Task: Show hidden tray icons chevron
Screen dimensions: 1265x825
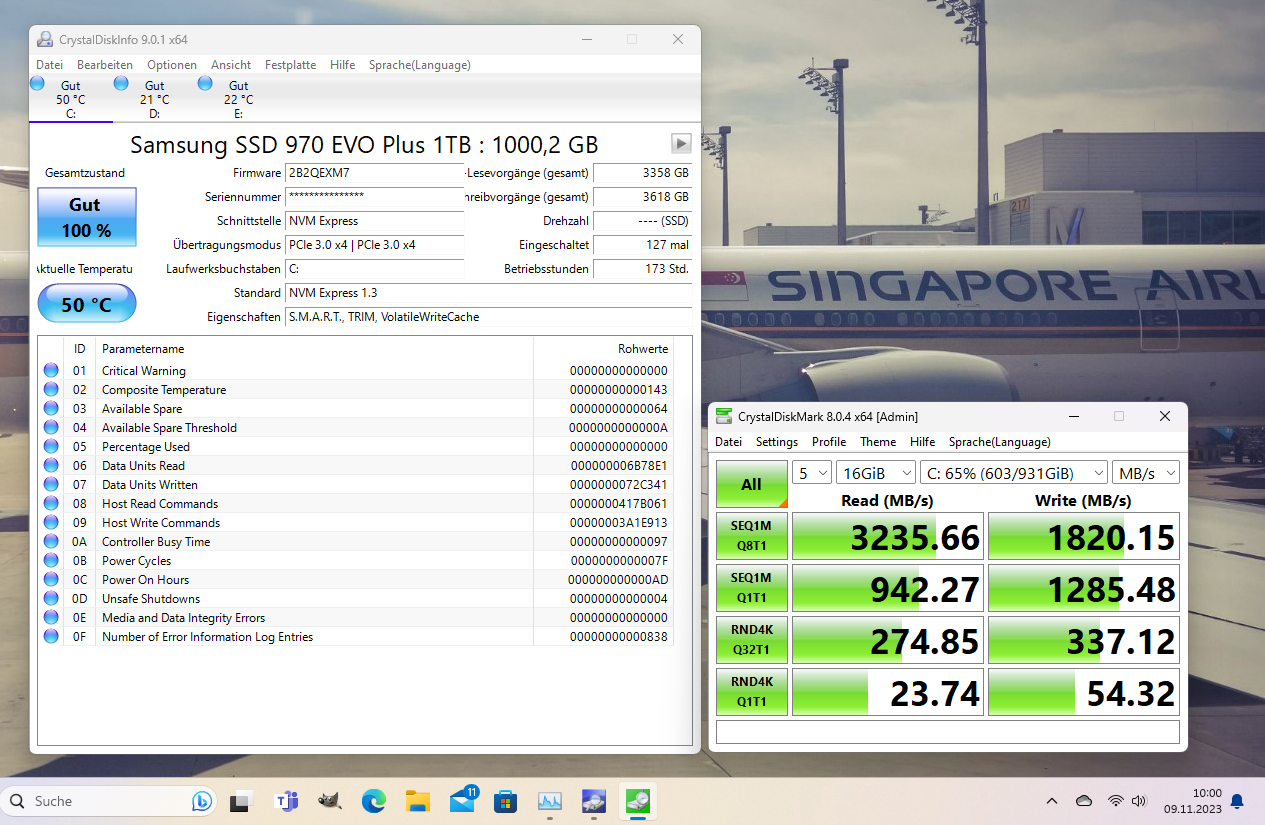Action: coord(1052,801)
